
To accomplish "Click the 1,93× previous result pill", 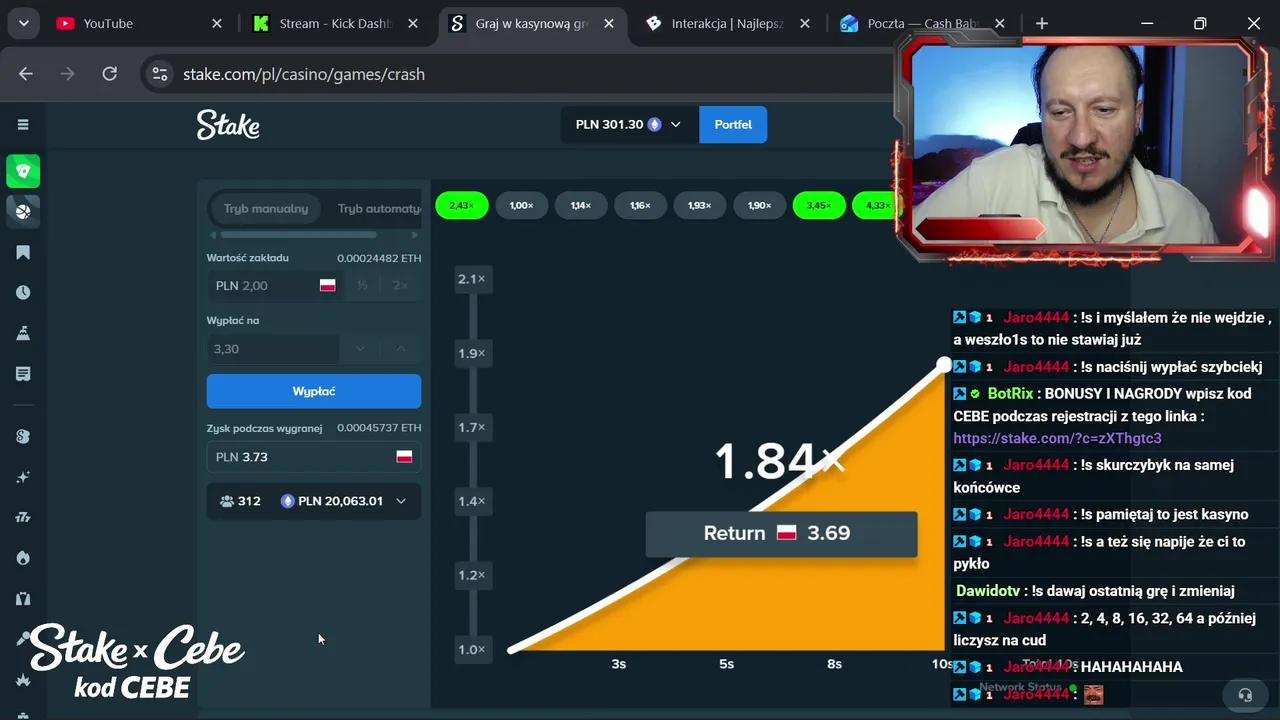I will click(x=700, y=205).
